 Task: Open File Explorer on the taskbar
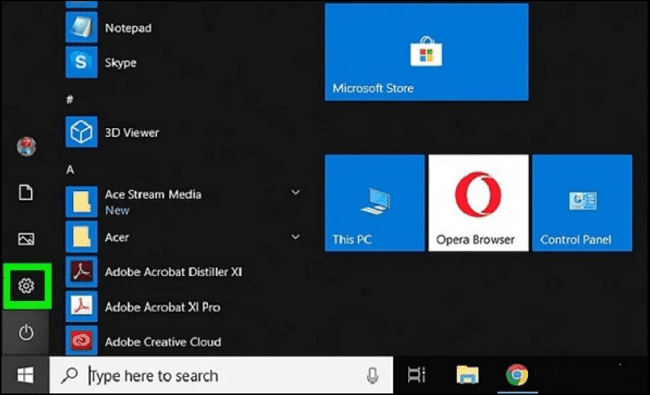point(468,375)
